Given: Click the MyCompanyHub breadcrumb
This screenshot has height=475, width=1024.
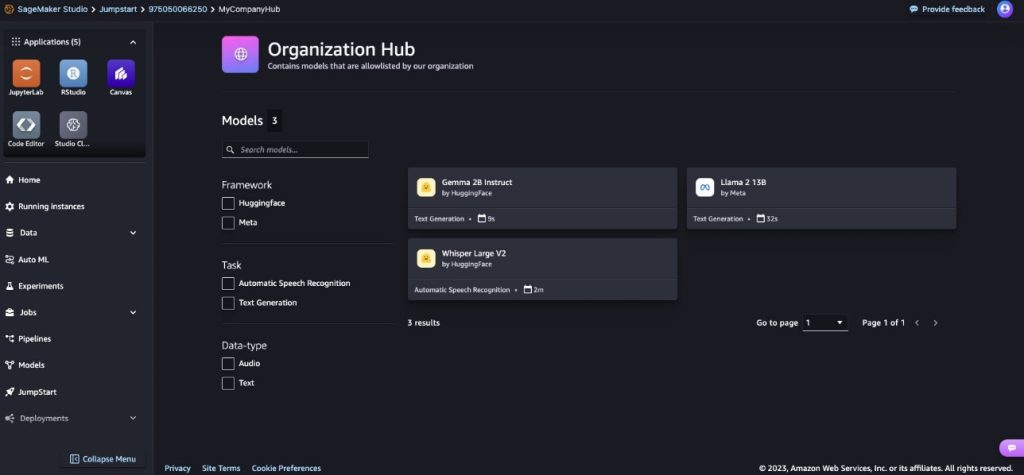Looking at the screenshot, I should click(x=249, y=9).
